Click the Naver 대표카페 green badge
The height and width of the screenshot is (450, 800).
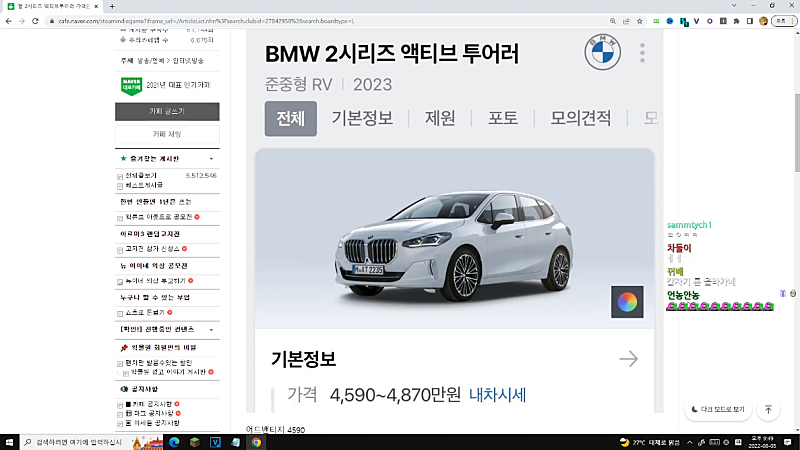[131, 86]
